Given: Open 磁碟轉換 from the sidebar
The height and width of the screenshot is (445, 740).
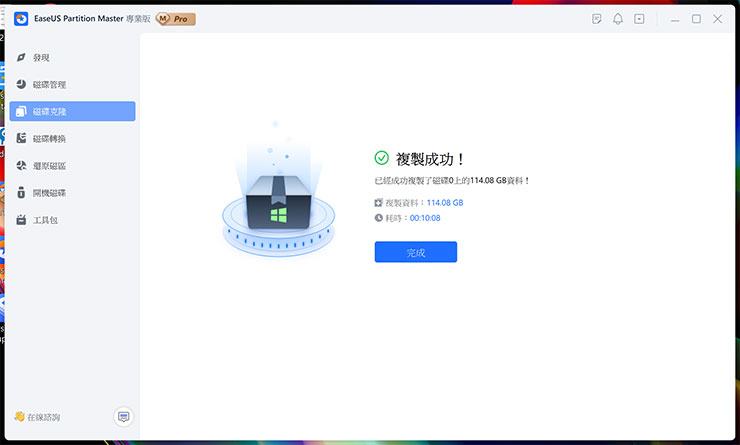Looking at the screenshot, I should click(x=72, y=139).
